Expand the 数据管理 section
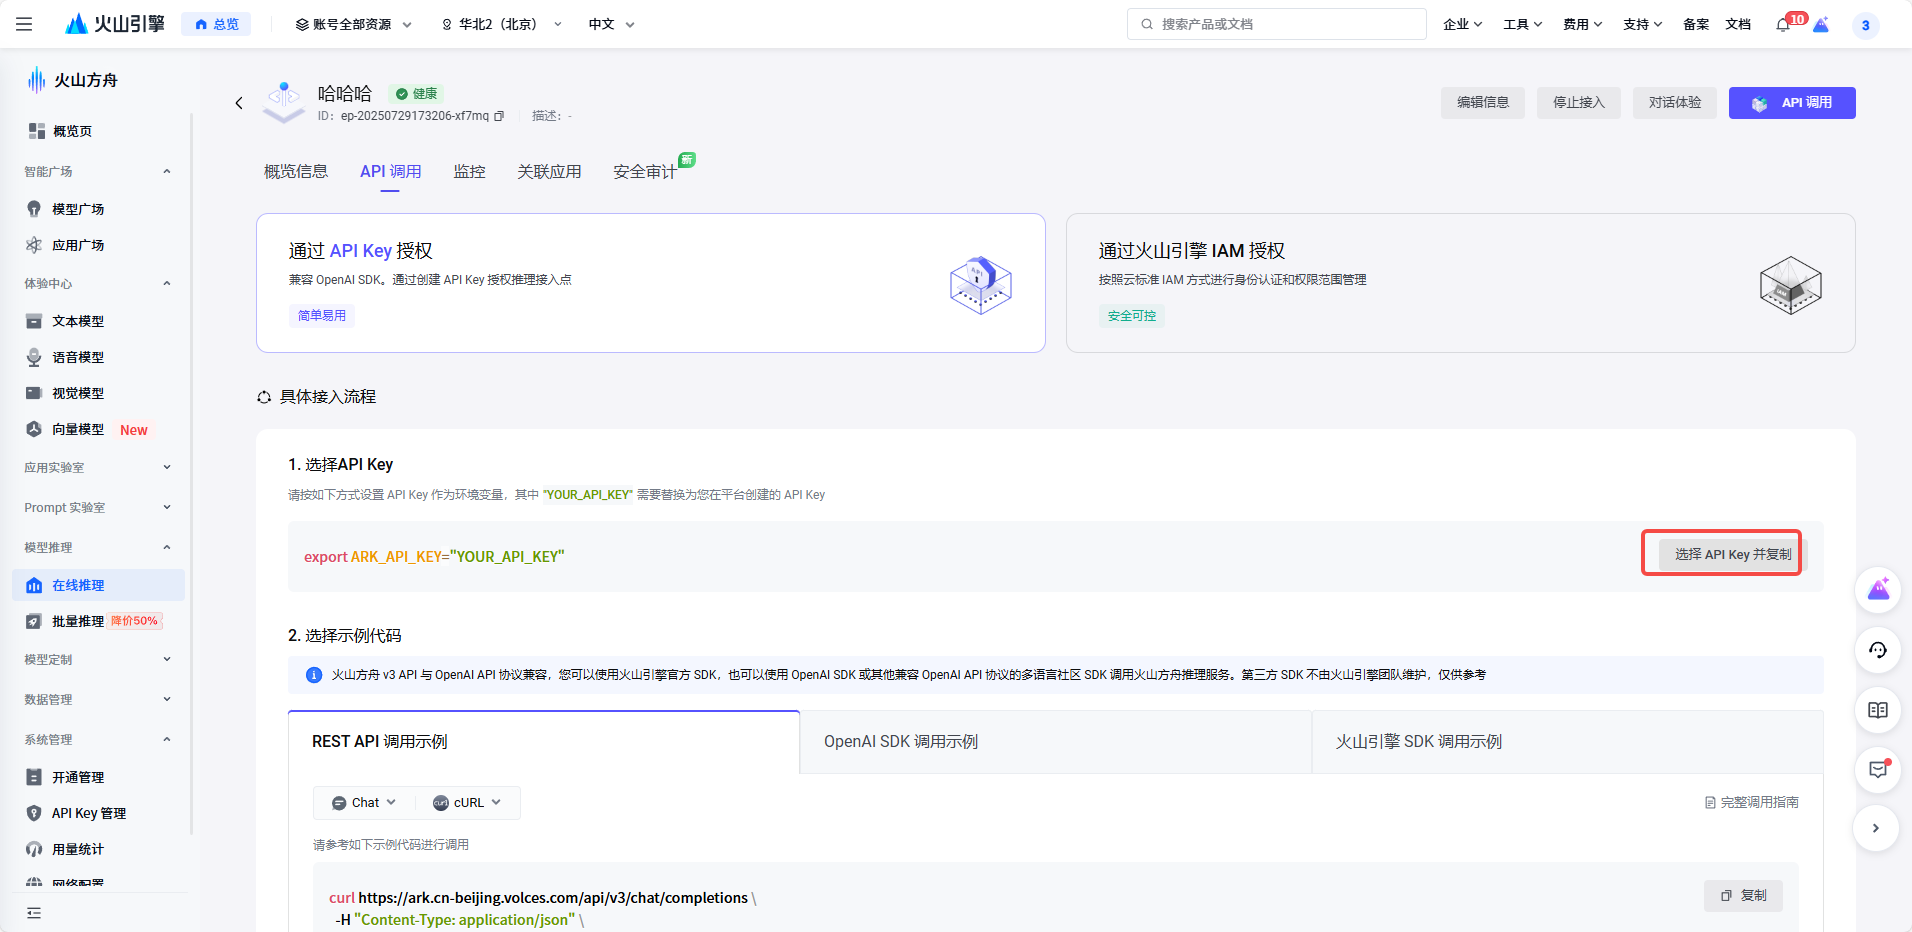The height and width of the screenshot is (932, 1912). 167,699
